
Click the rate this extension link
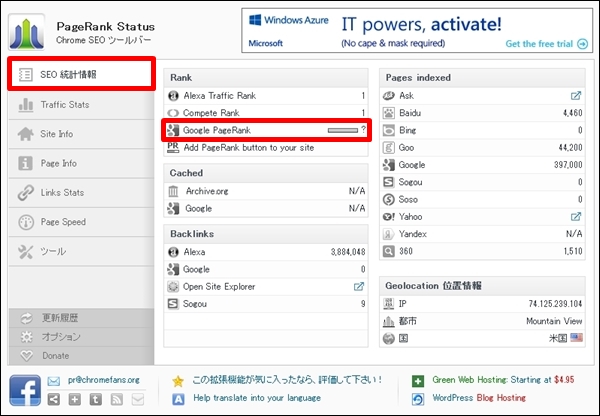pyautogui.click(x=287, y=380)
